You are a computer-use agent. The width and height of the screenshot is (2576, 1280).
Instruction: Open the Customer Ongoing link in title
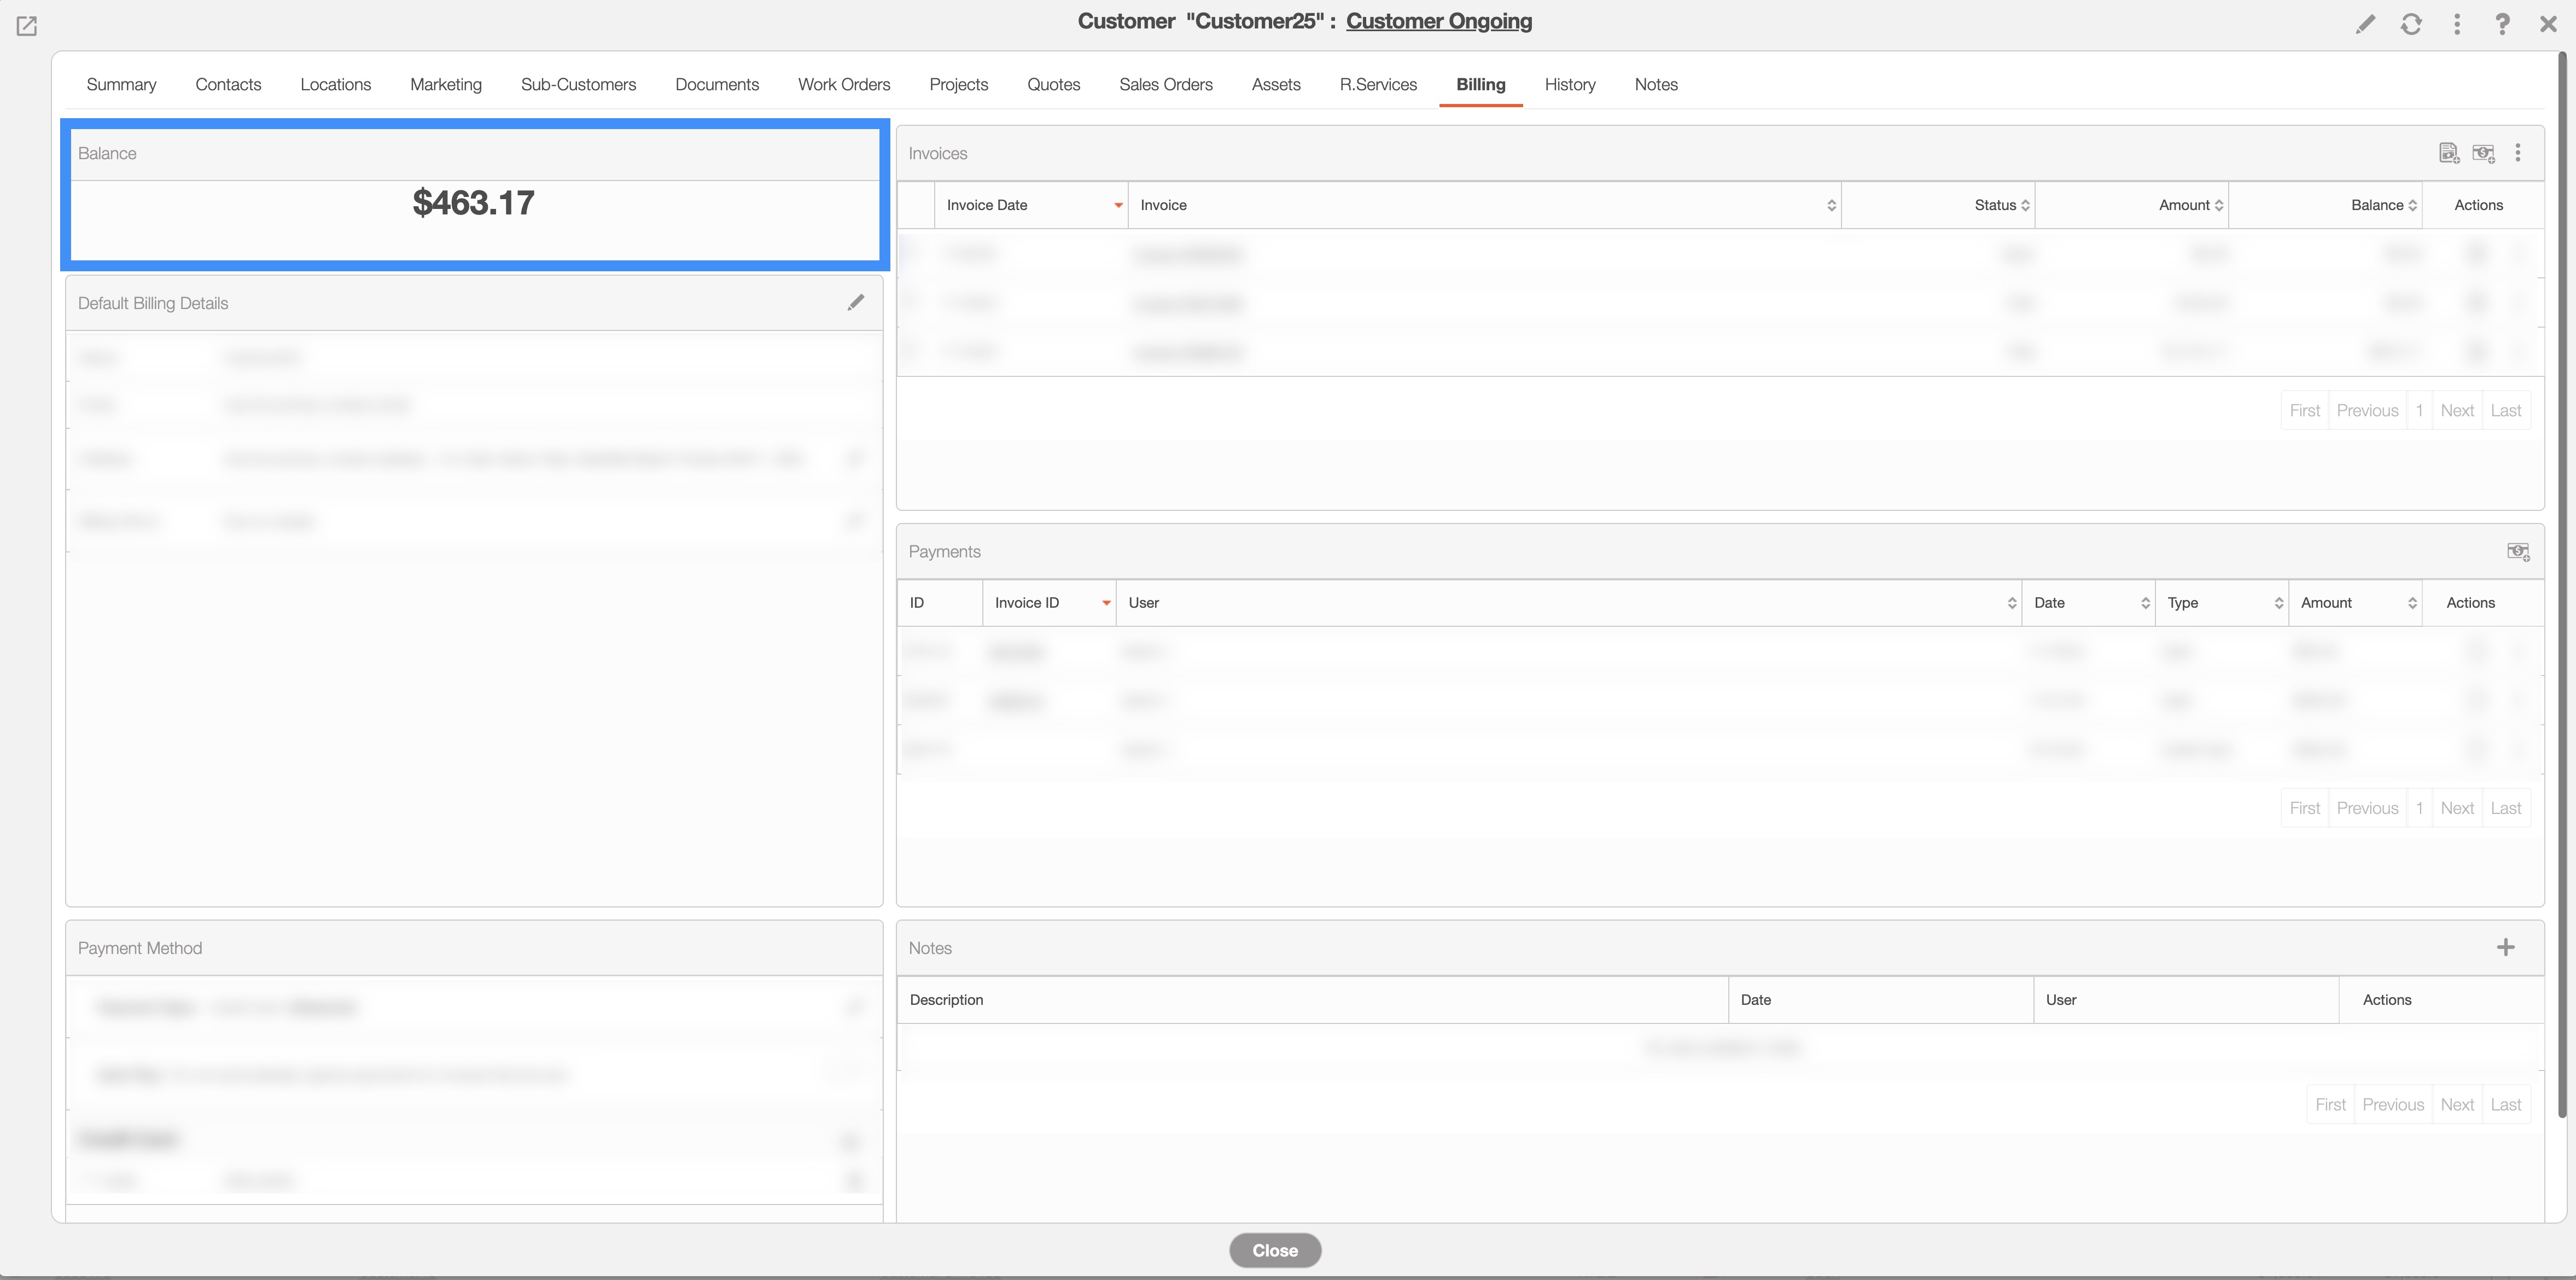coord(1438,21)
